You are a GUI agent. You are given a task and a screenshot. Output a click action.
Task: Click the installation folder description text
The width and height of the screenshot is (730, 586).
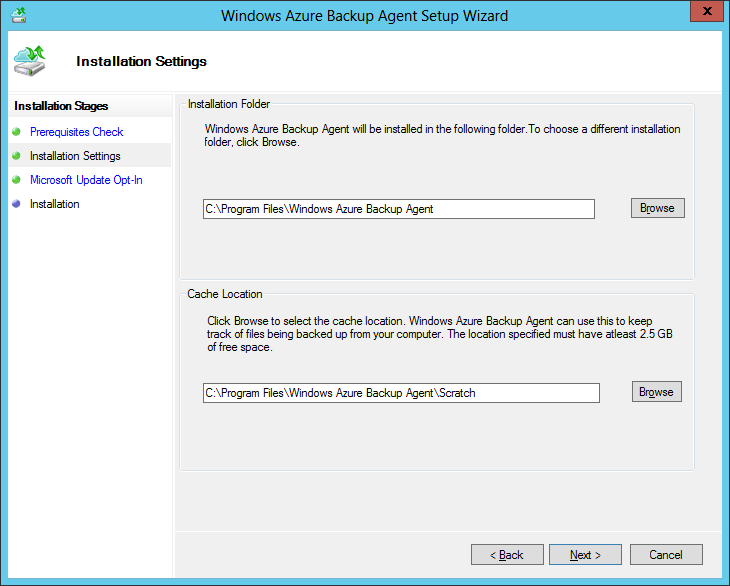coord(442,135)
